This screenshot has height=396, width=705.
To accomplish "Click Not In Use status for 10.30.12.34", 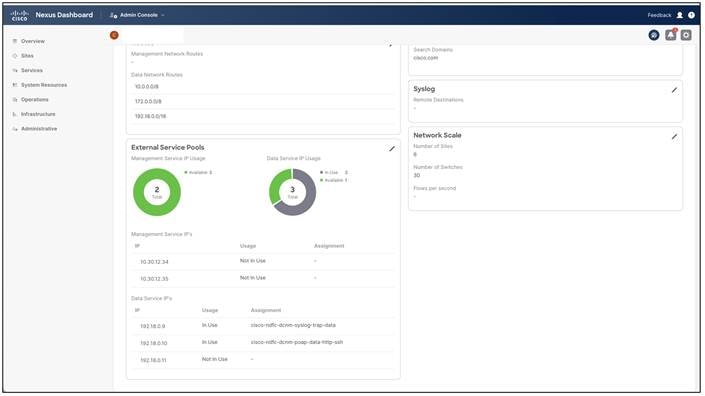I will (253, 261).
